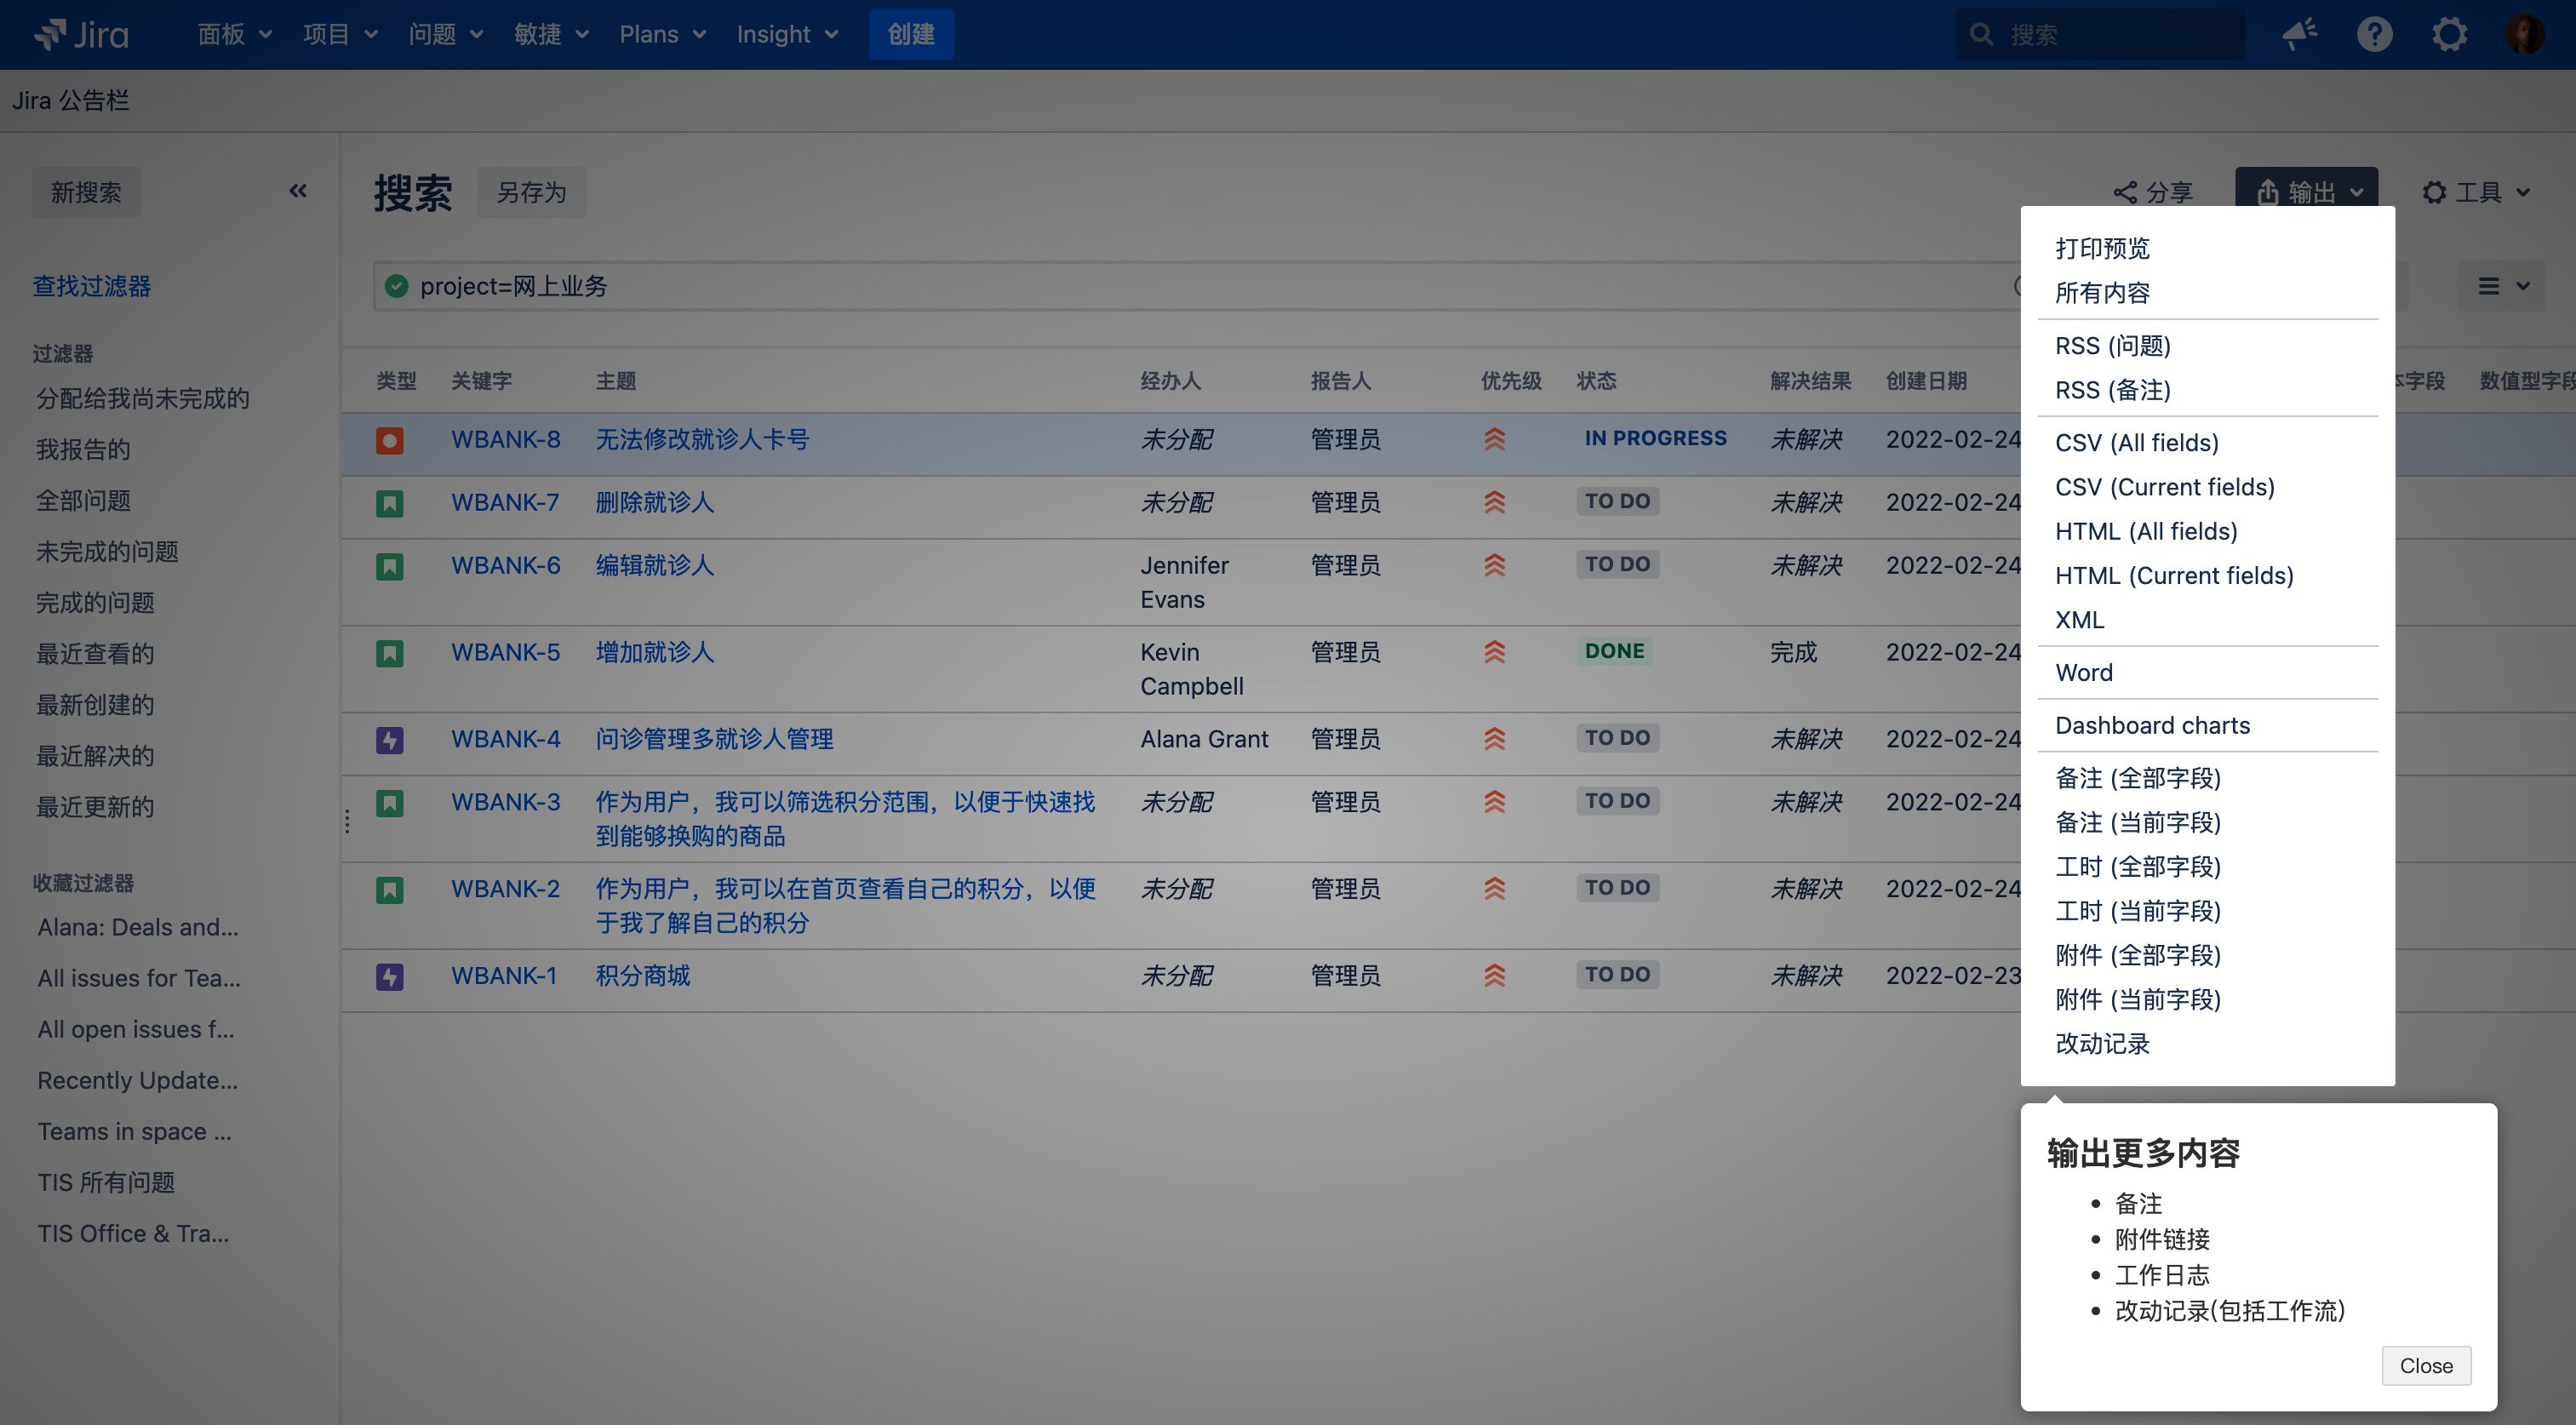Open the feedback megaphone icon
This screenshot has height=1425, width=2576.
pos(2299,34)
